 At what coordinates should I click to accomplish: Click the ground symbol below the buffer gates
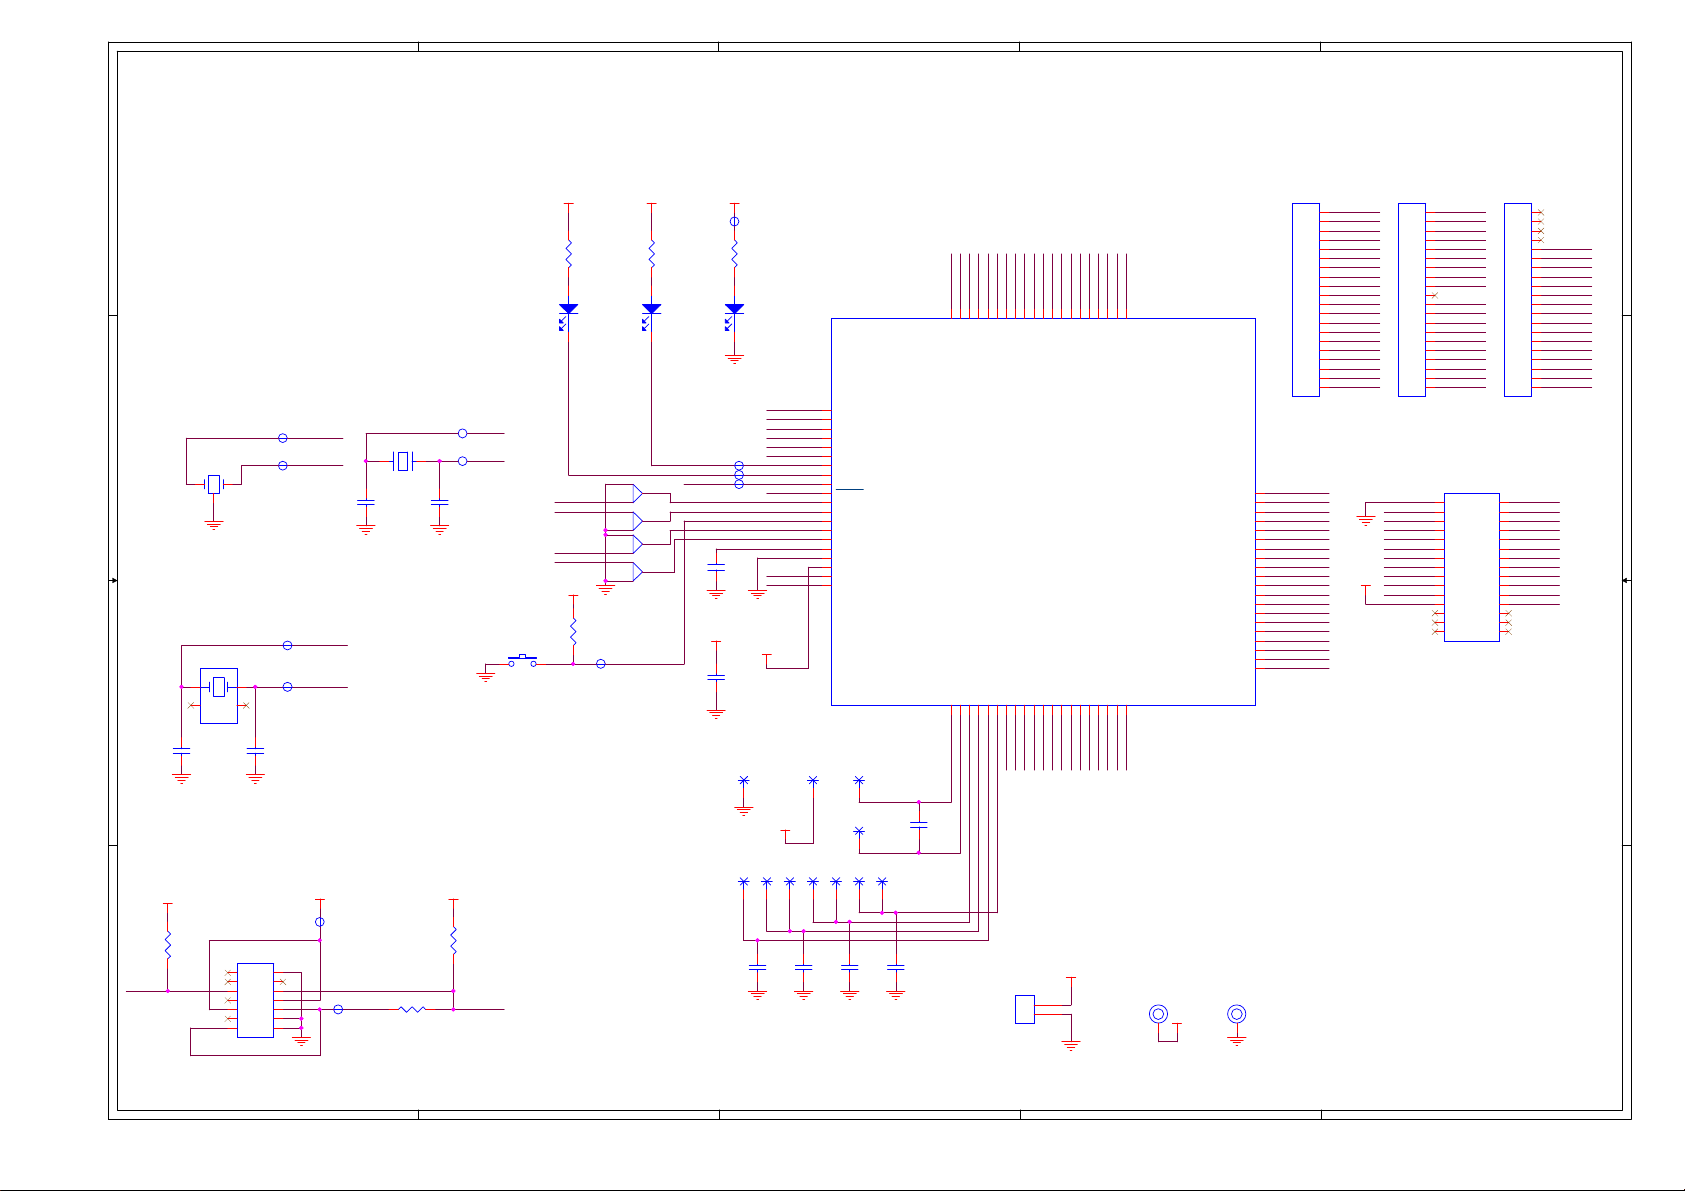[605, 591]
